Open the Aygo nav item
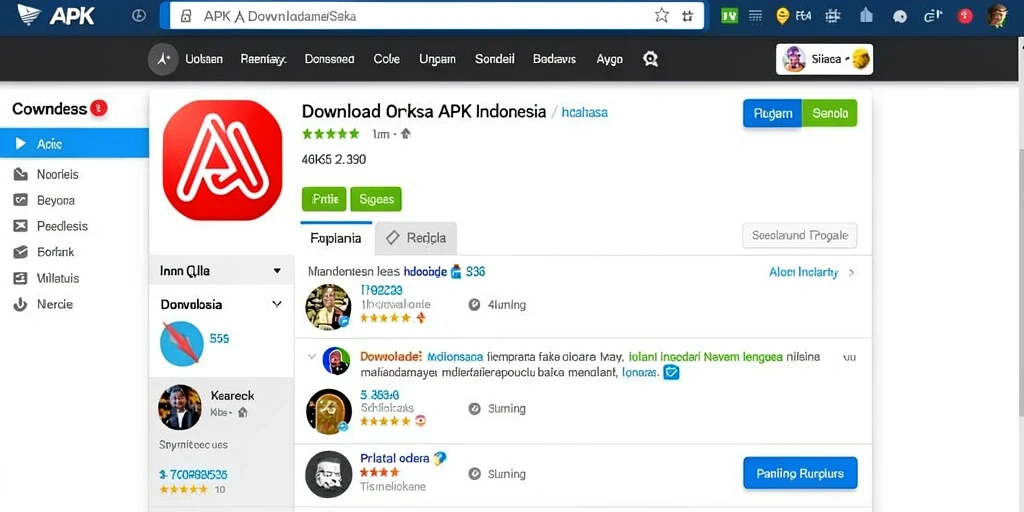 (609, 59)
